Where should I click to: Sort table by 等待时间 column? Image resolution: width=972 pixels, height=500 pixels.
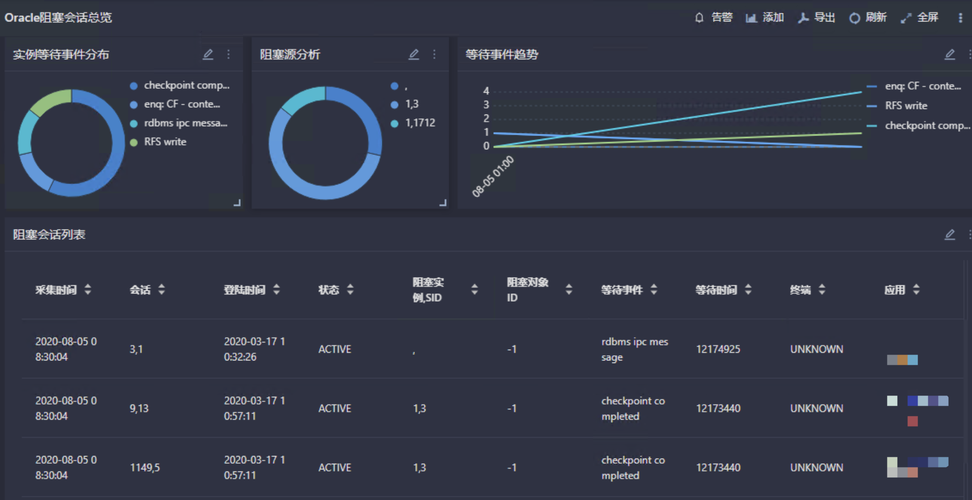748,289
